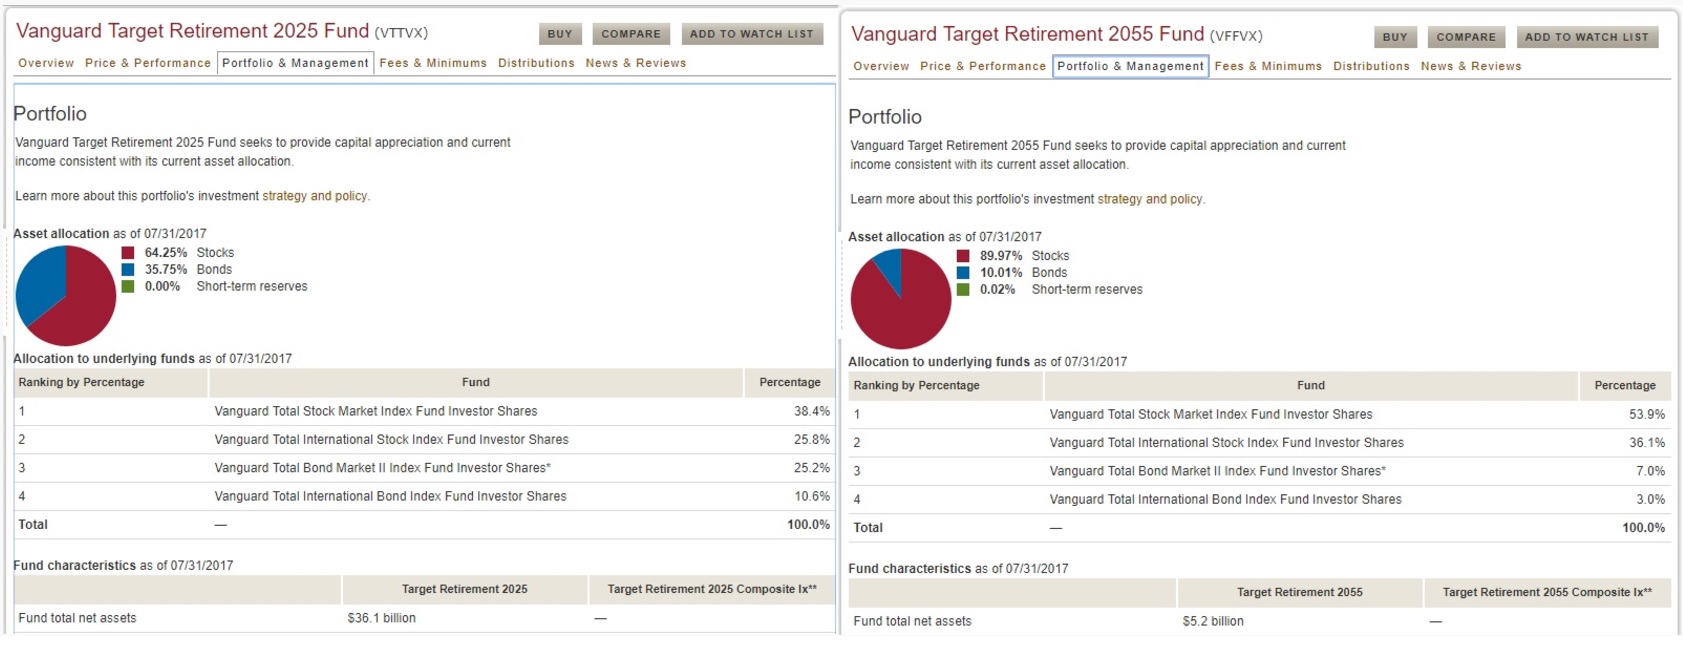Click red Stocks legend swatch, 2025 Fund

point(128,253)
